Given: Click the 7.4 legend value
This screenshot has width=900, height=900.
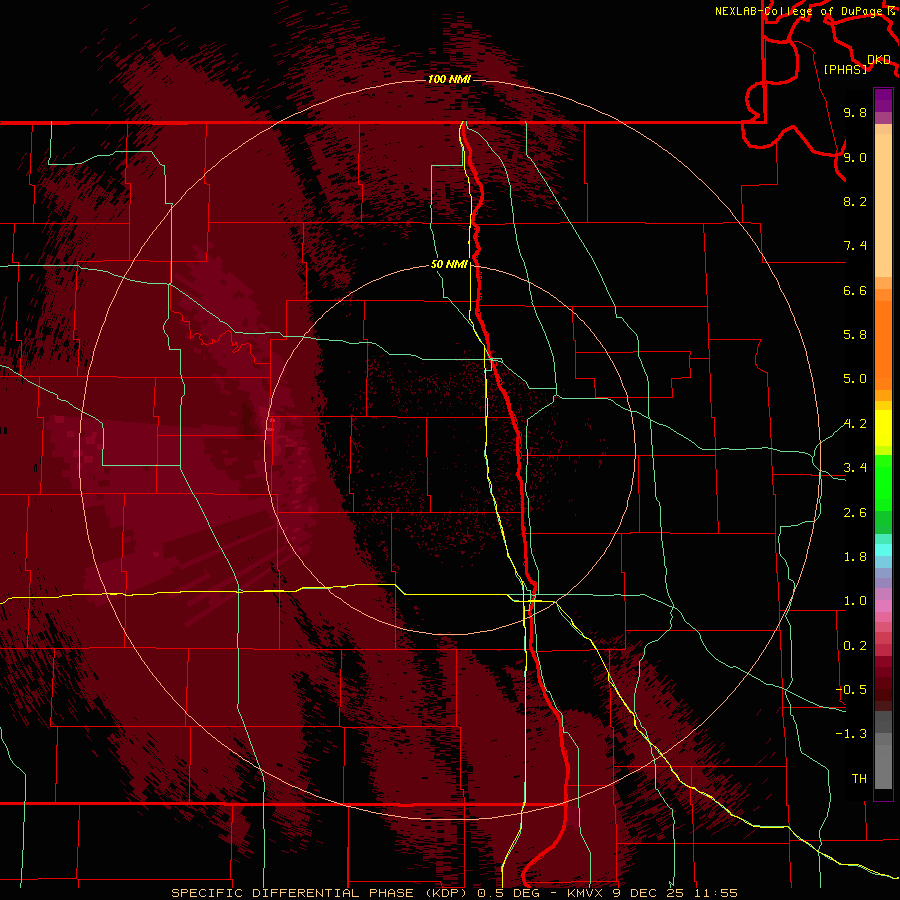Looking at the screenshot, I should [x=855, y=246].
